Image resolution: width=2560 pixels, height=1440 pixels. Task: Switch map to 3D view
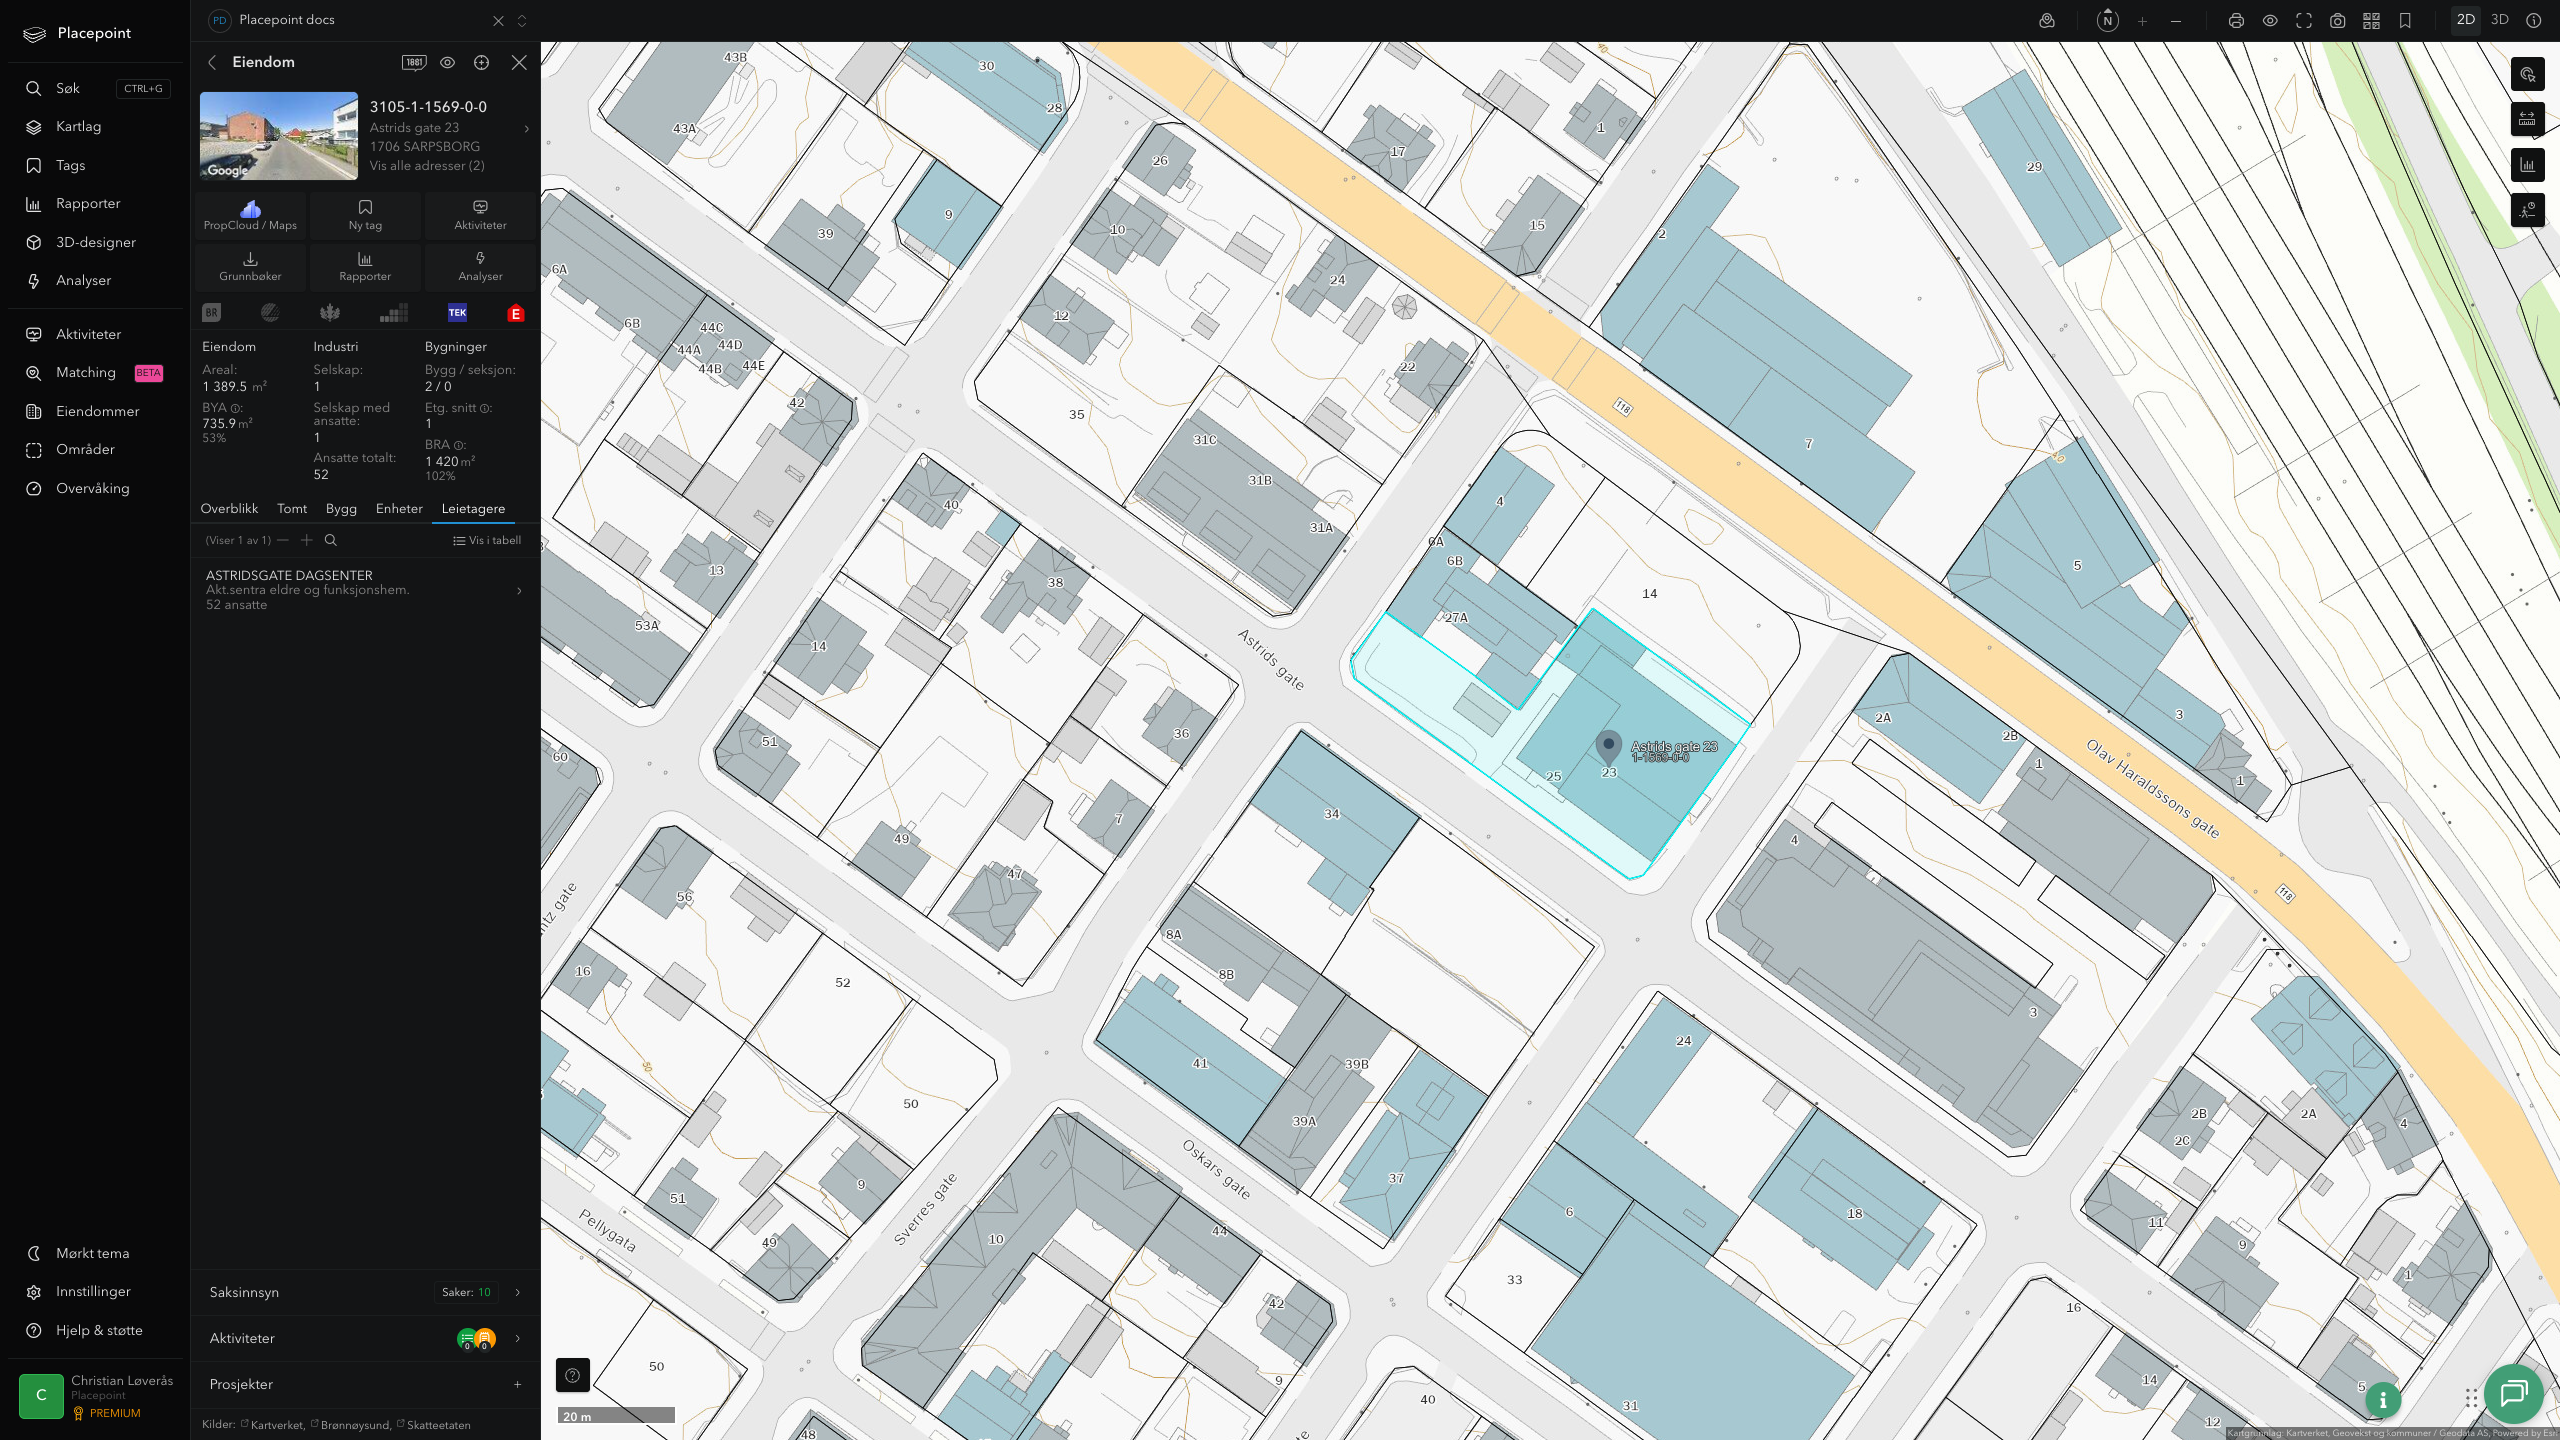tap(2500, 20)
